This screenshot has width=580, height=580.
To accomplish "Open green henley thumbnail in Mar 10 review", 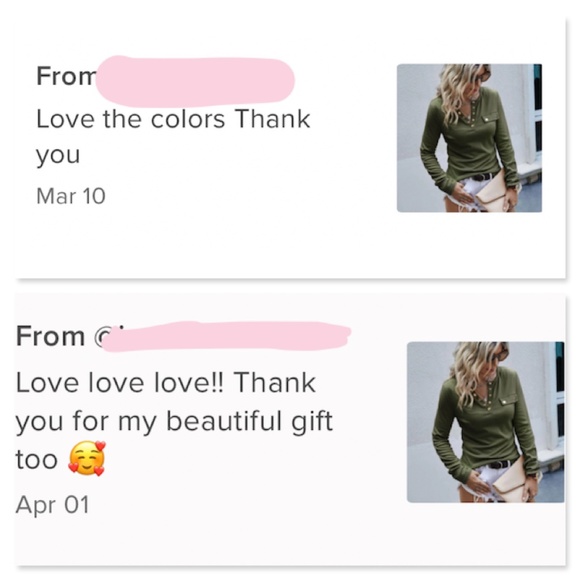I will (469, 138).
